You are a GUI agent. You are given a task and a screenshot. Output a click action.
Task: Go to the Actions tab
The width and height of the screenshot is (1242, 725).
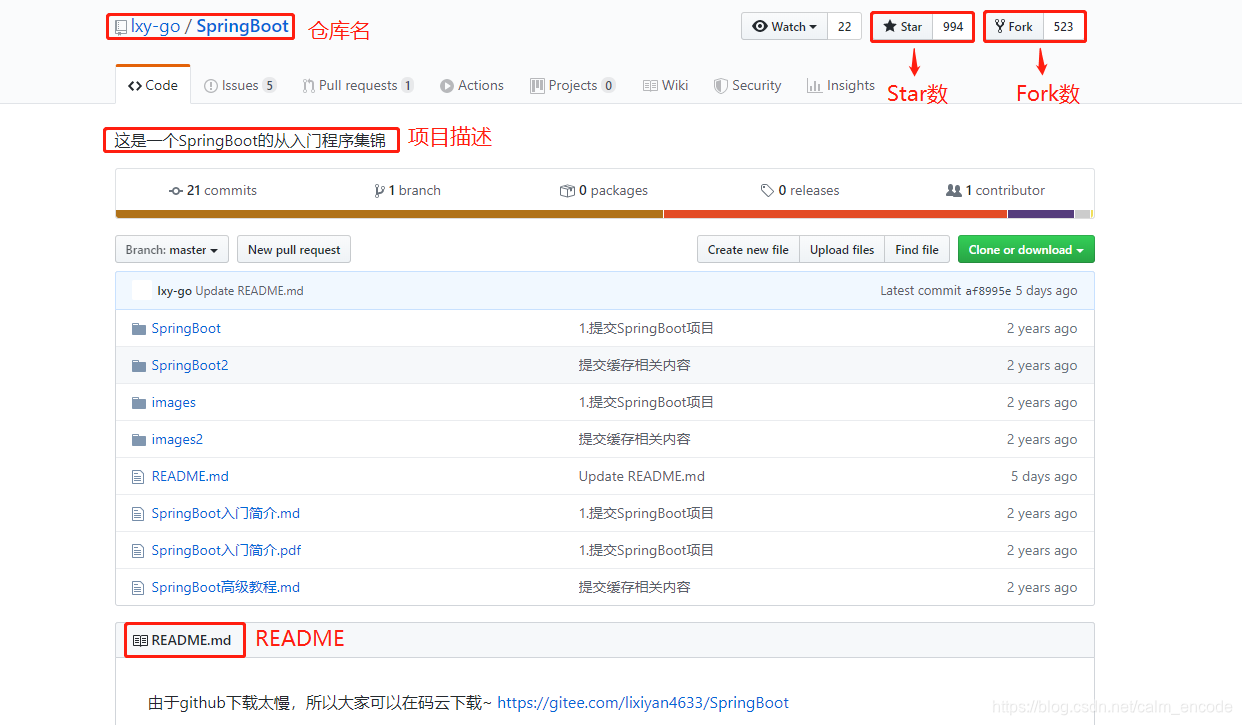472,85
